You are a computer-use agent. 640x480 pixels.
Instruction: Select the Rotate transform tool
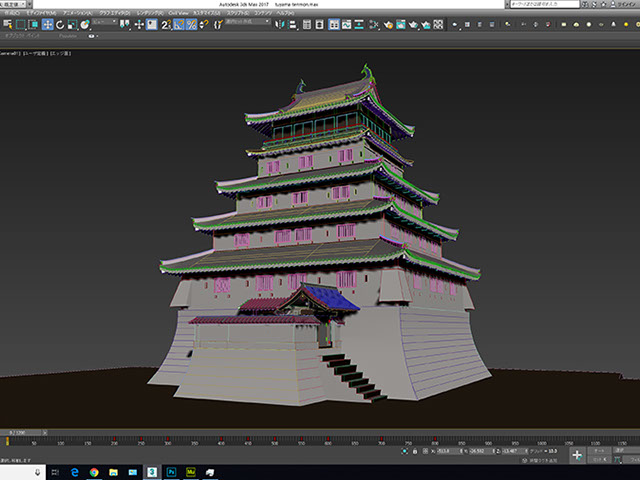coord(59,25)
